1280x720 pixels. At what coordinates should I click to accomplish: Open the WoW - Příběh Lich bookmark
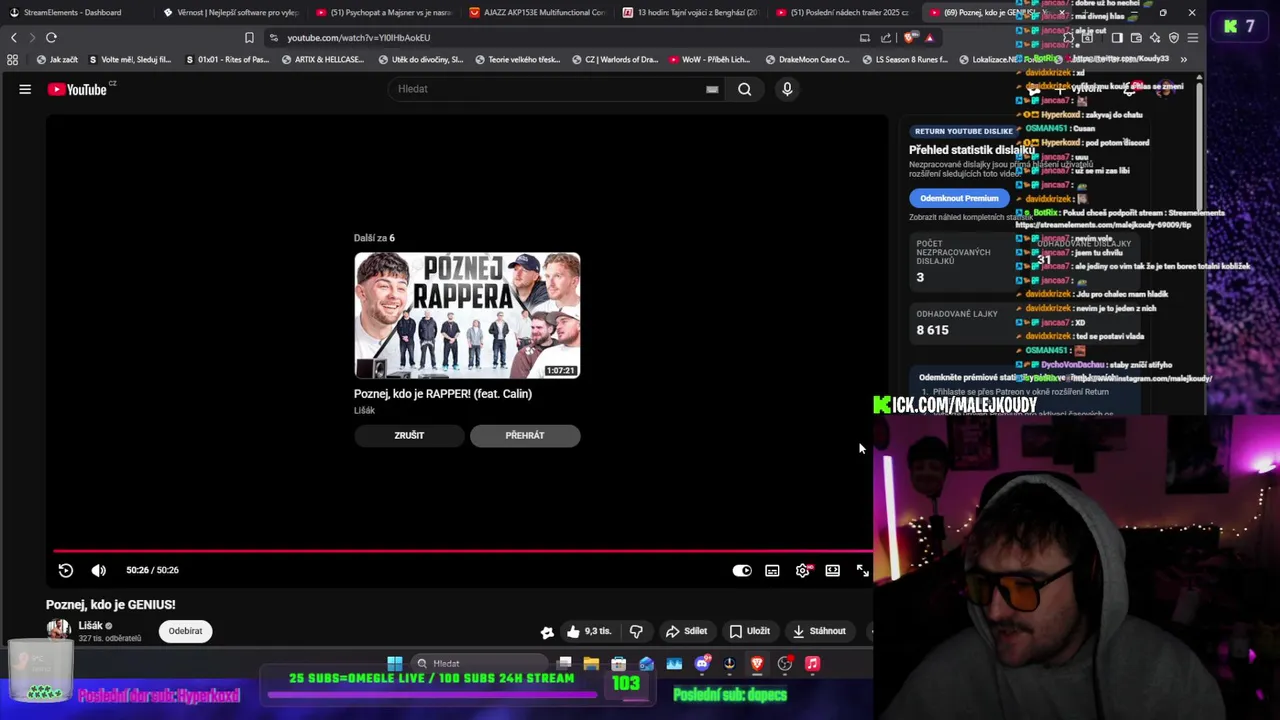coord(709,60)
